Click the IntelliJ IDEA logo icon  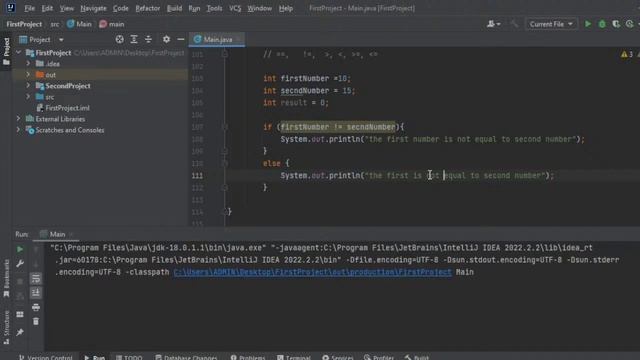coord(11,8)
